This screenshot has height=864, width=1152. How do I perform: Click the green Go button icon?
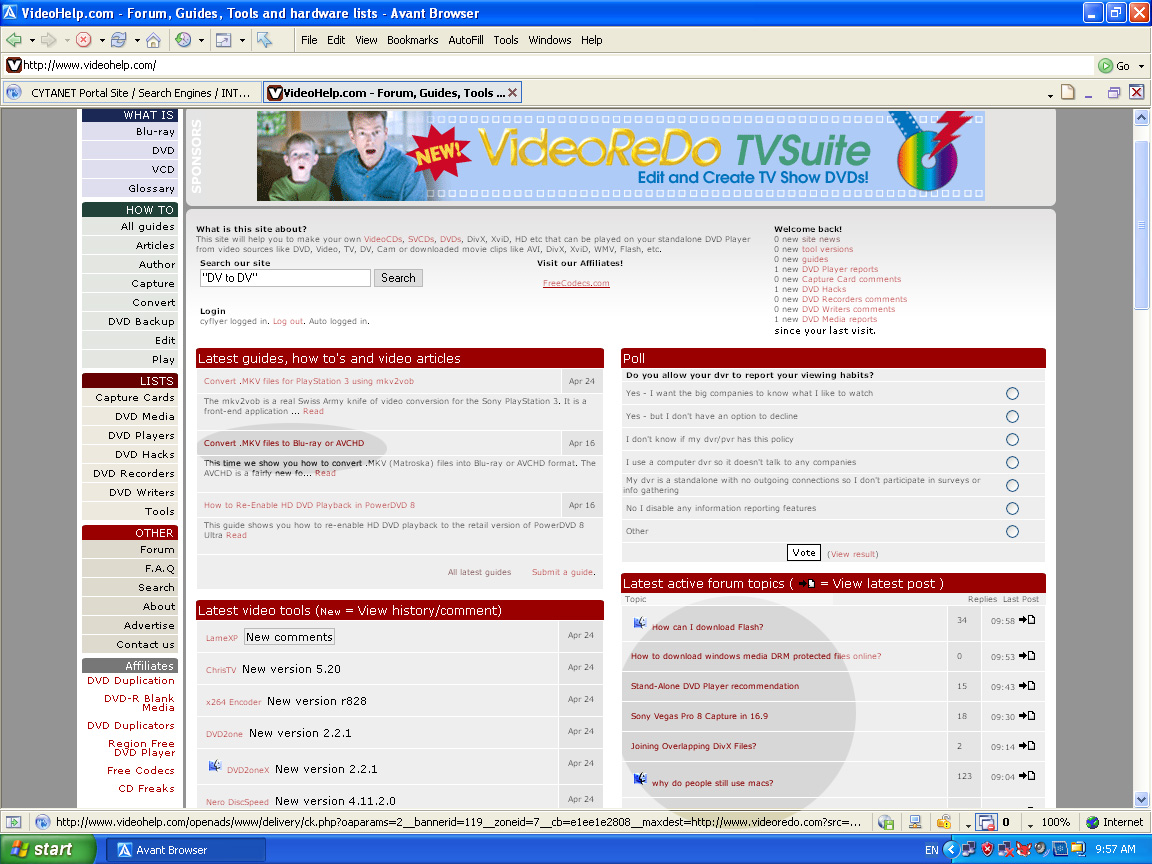coord(1105,65)
